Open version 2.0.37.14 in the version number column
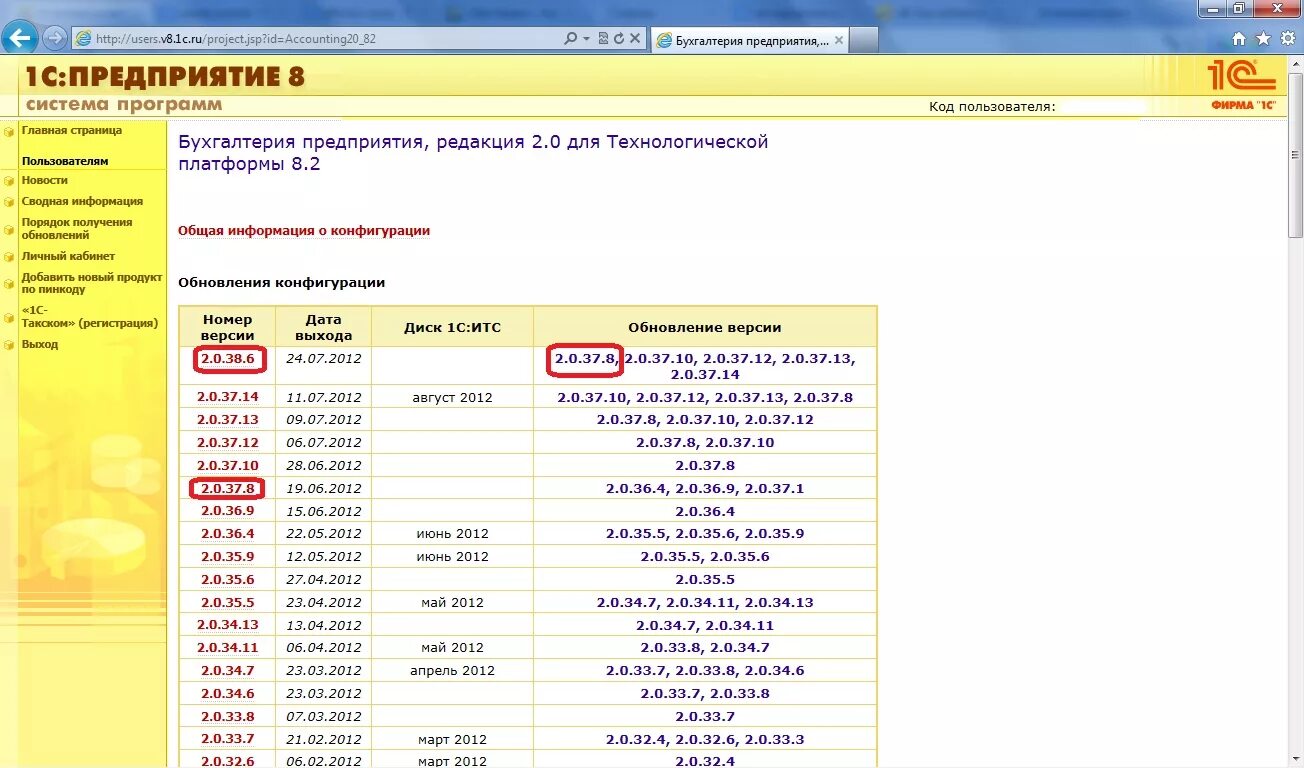 [x=228, y=397]
